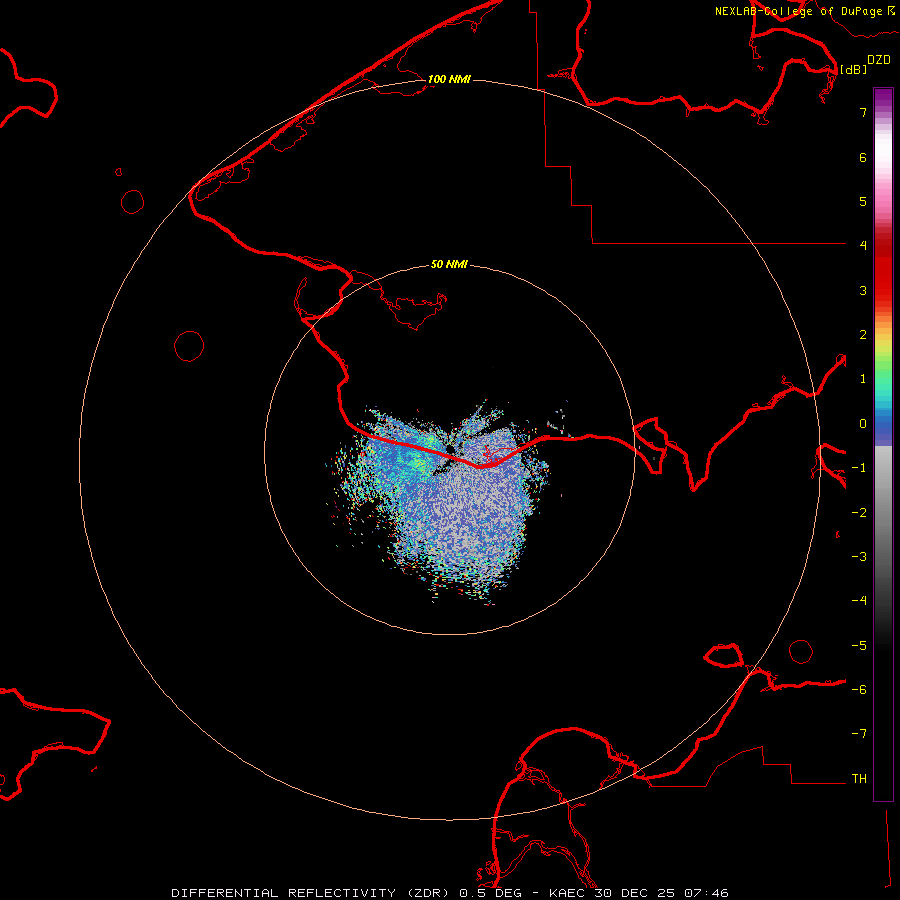Click the 50 NMI range ring label
Viewport: 900px width, 900px height.
(x=449, y=264)
